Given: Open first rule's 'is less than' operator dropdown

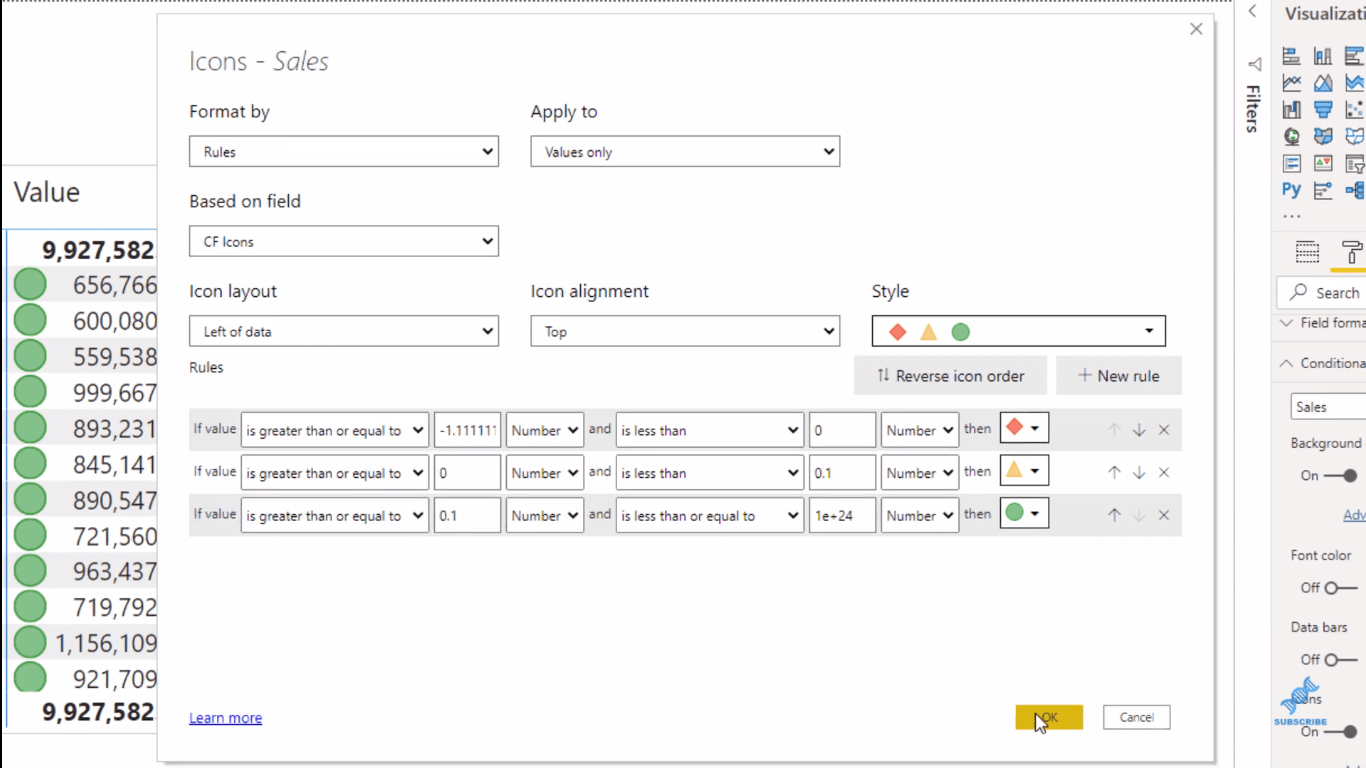Looking at the screenshot, I should pyautogui.click(x=710, y=430).
